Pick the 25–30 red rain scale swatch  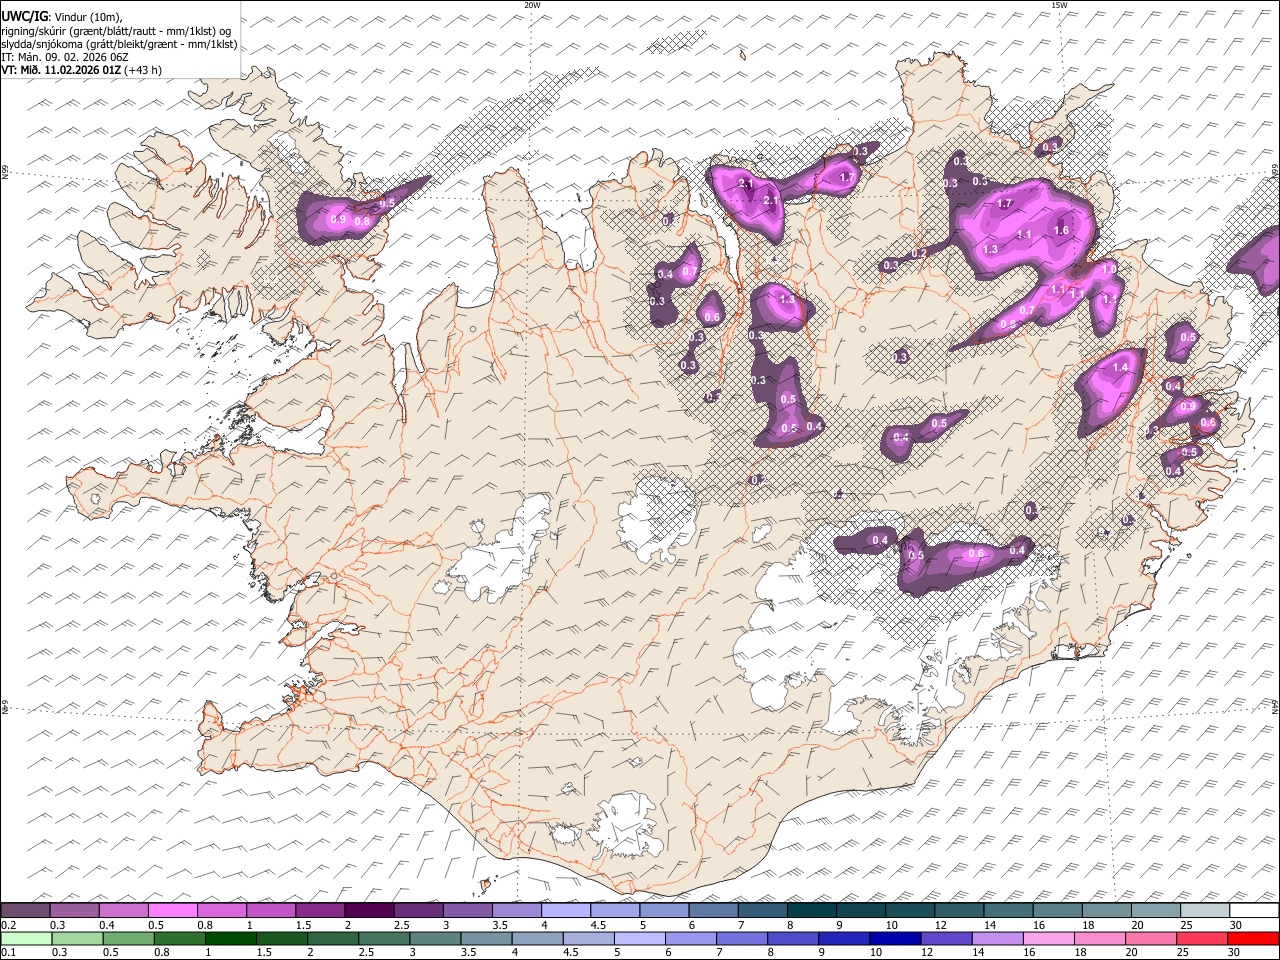pos(1203,938)
